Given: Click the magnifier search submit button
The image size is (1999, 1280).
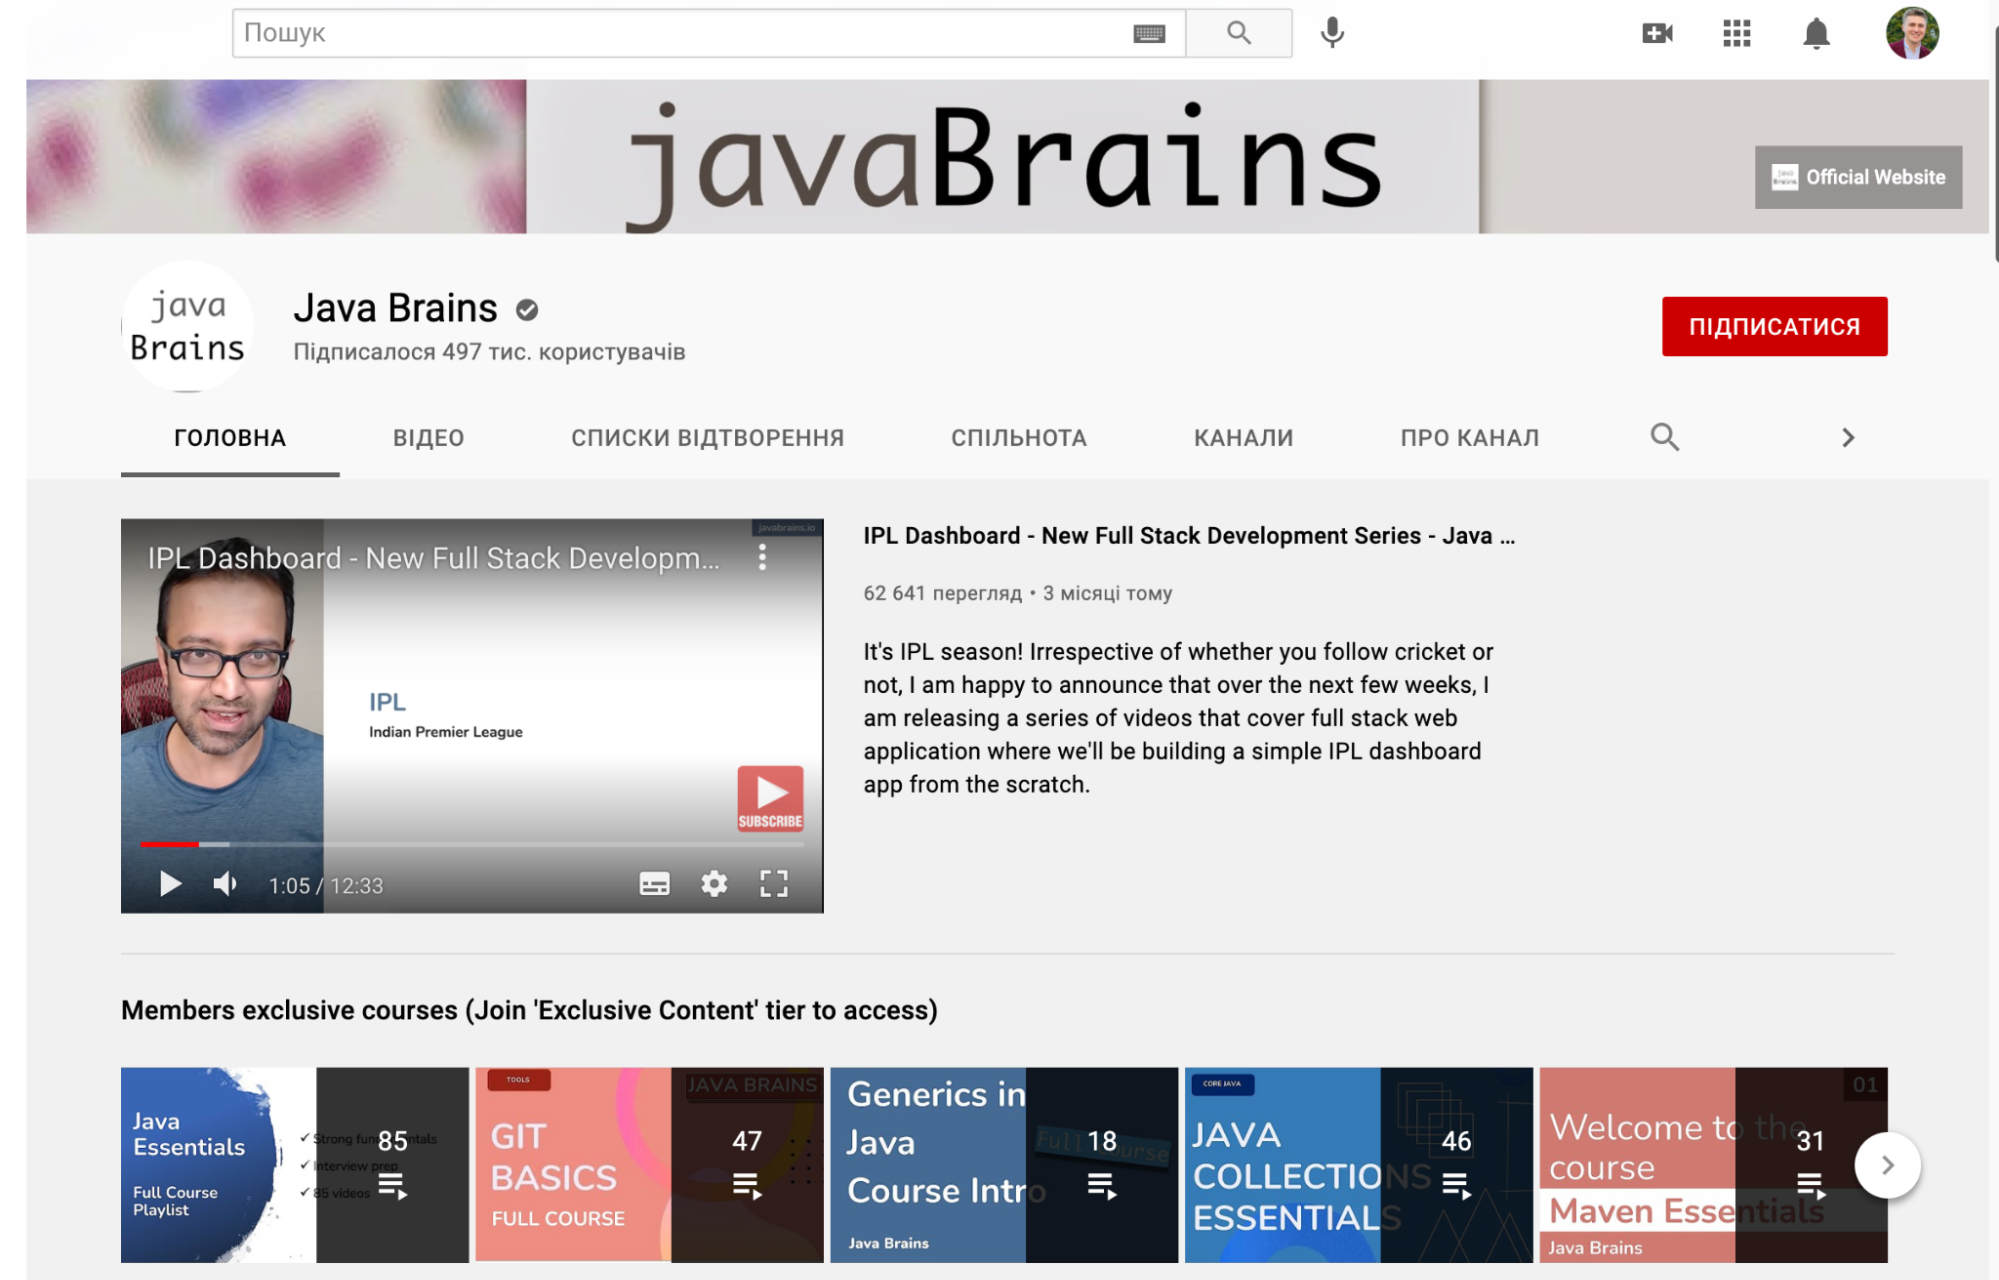Looking at the screenshot, I should [x=1238, y=33].
